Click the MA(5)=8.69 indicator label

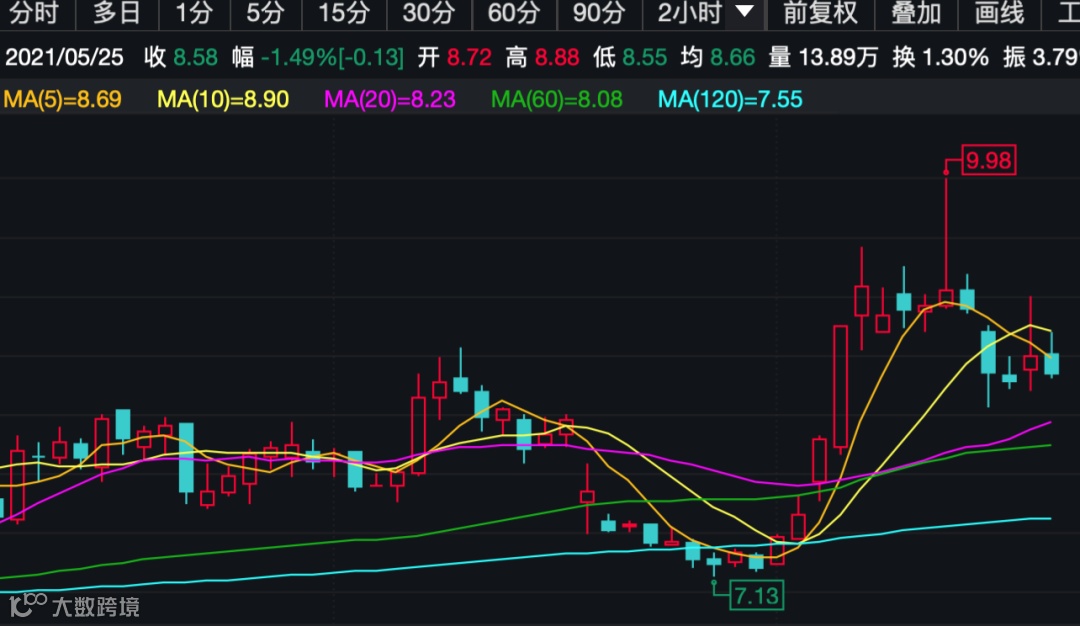click(x=63, y=99)
